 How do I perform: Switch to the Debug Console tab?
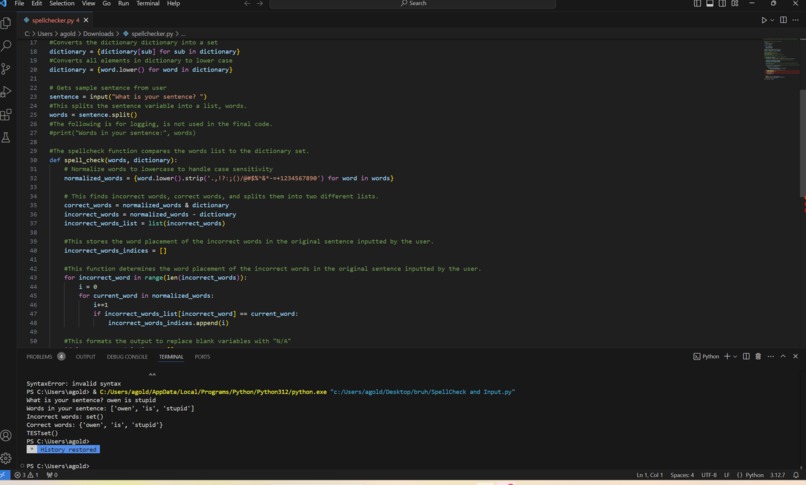click(x=127, y=357)
